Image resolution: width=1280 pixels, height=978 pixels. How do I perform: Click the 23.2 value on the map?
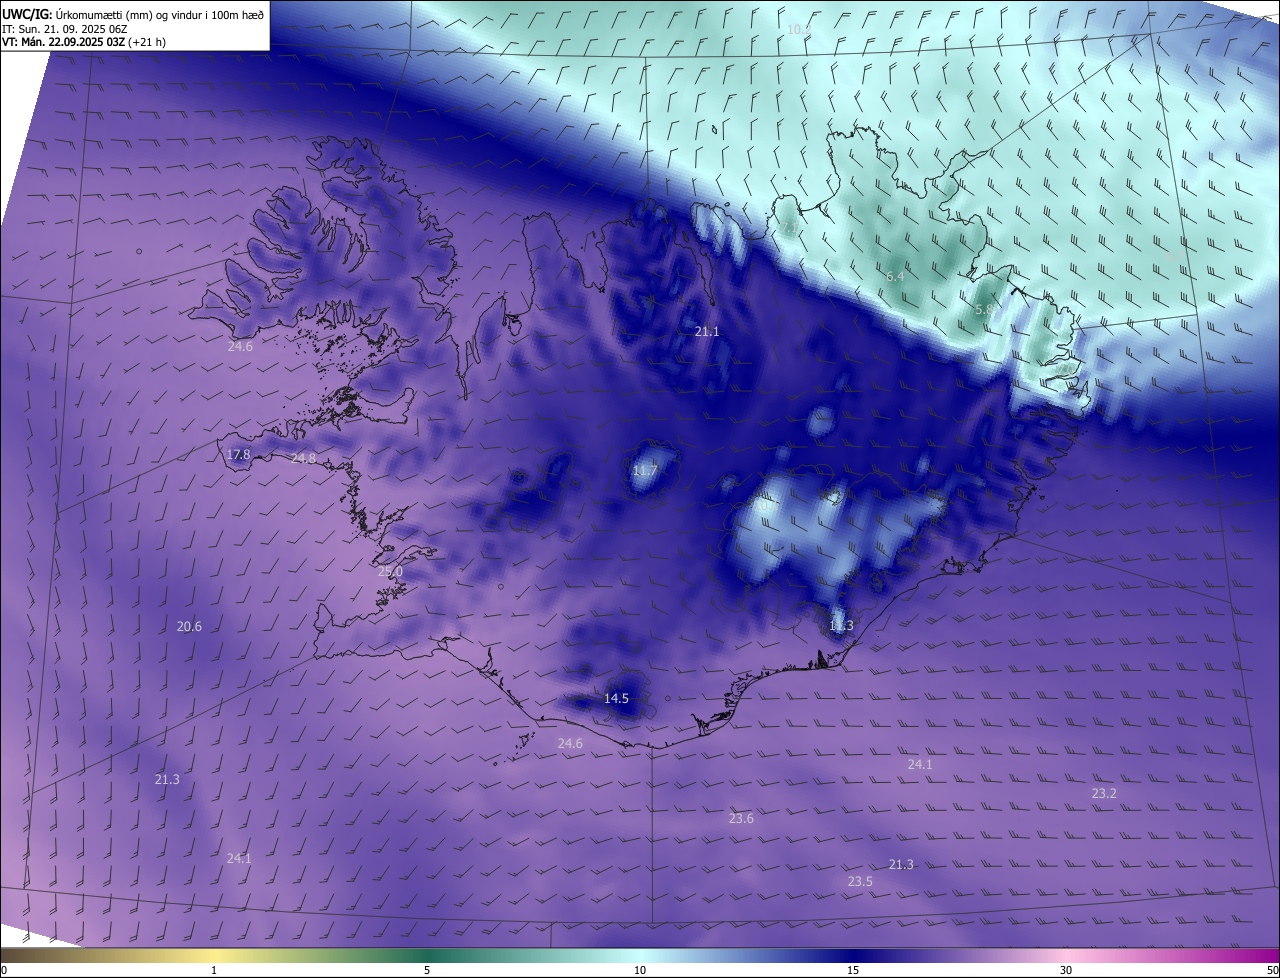click(1104, 794)
